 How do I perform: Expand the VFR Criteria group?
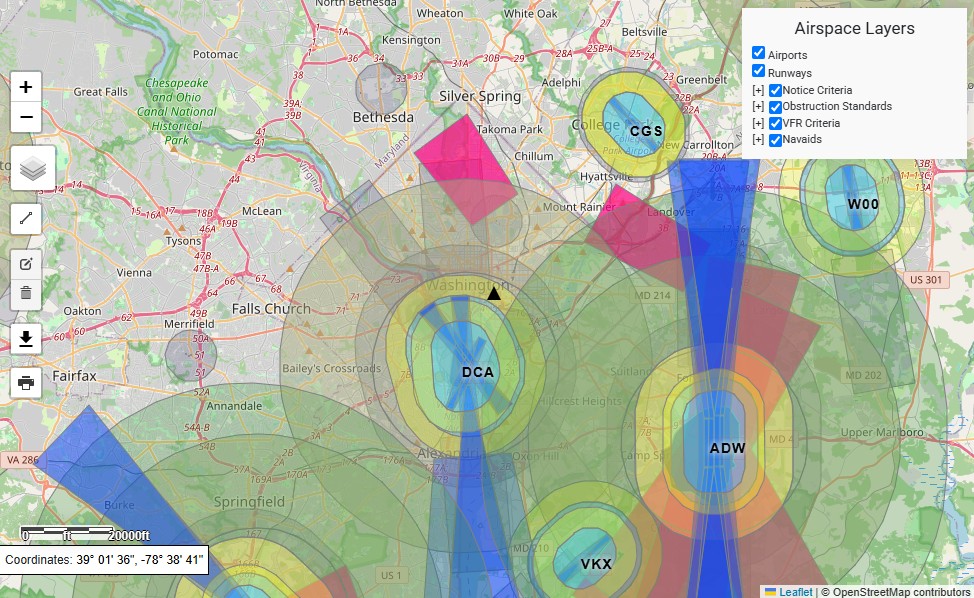pos(758,123)
